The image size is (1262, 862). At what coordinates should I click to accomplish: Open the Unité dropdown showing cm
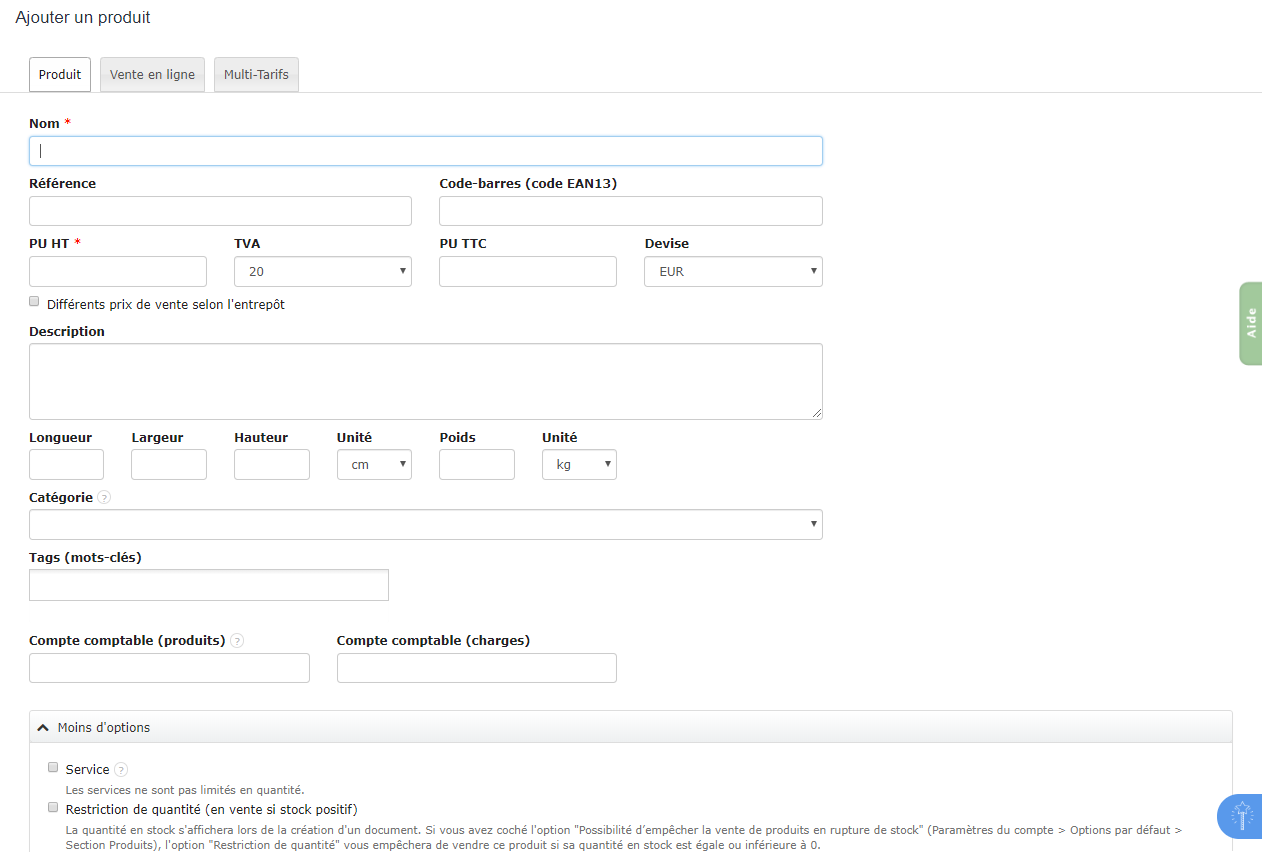(x=374, y=464)
